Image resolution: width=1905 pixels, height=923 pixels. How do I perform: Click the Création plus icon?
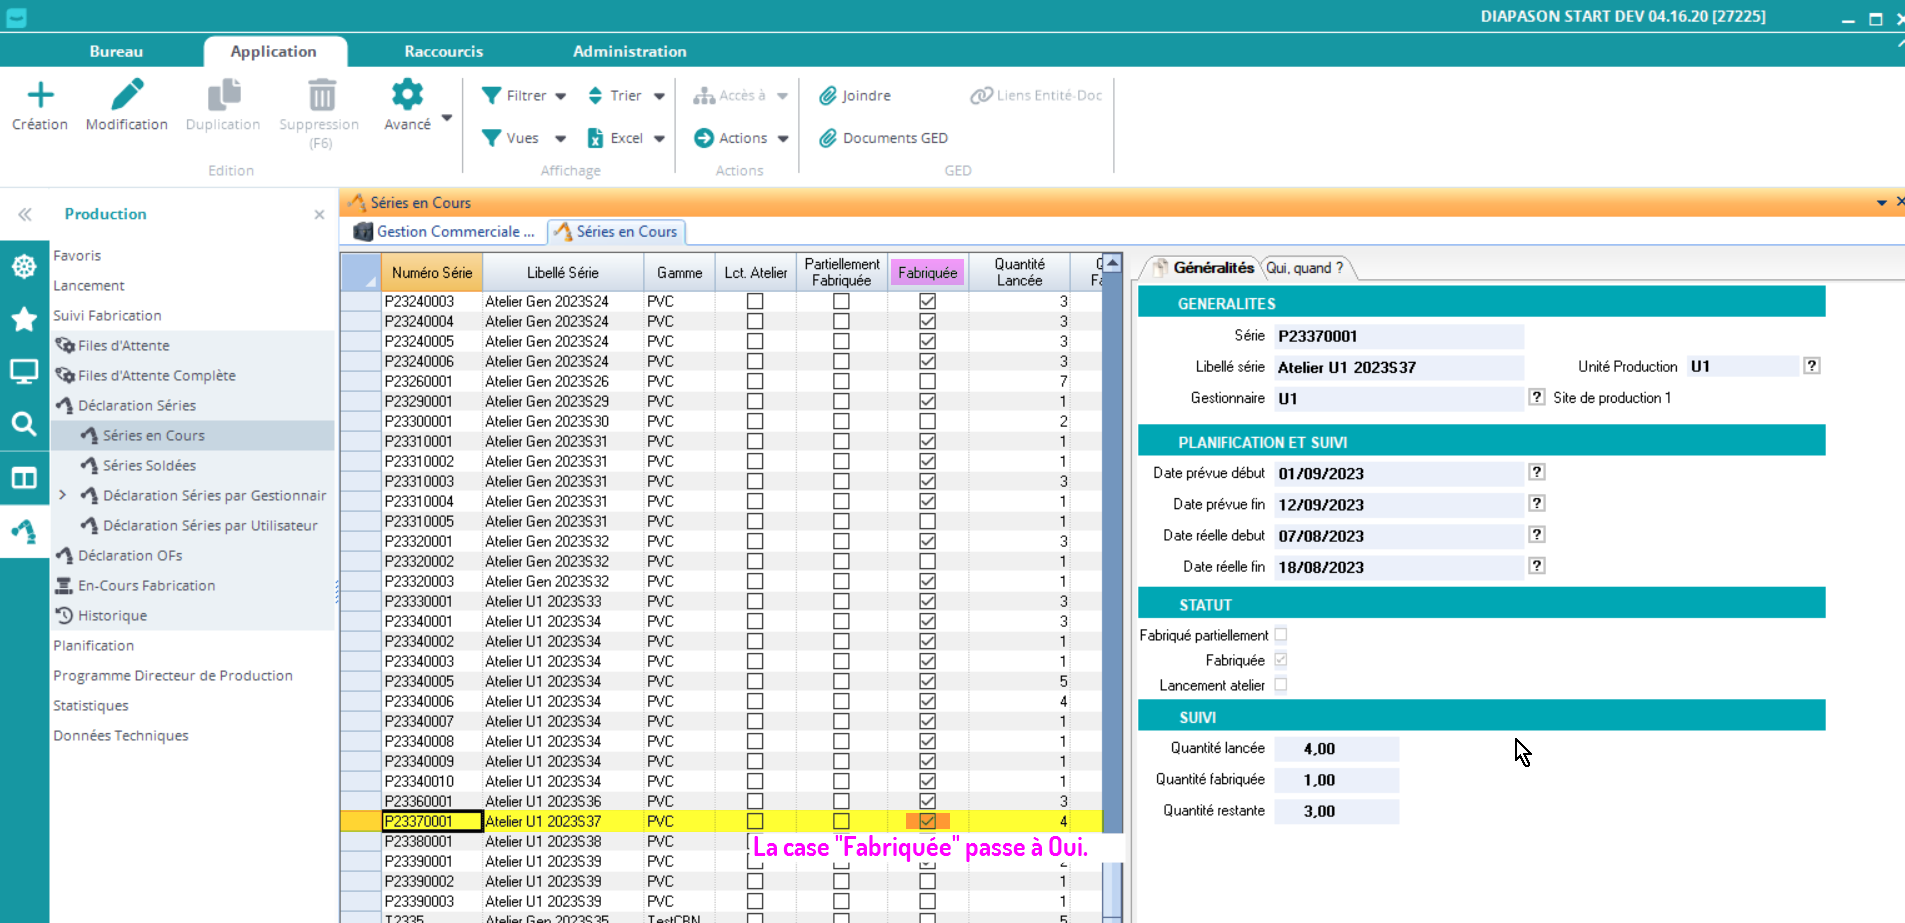[x=40, y=96]
